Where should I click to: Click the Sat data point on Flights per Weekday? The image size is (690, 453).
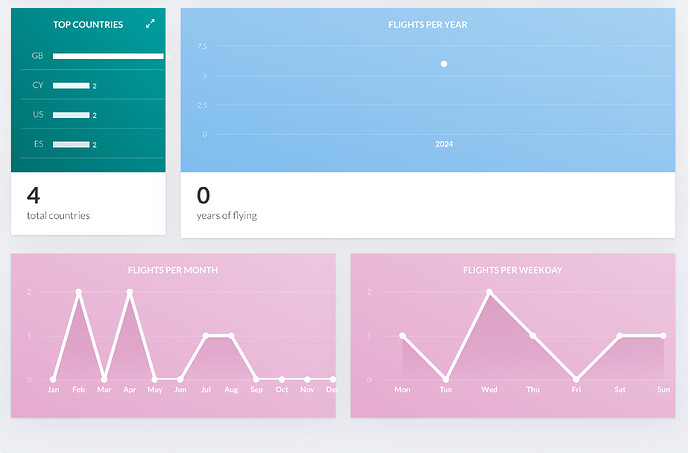[620, 335]
